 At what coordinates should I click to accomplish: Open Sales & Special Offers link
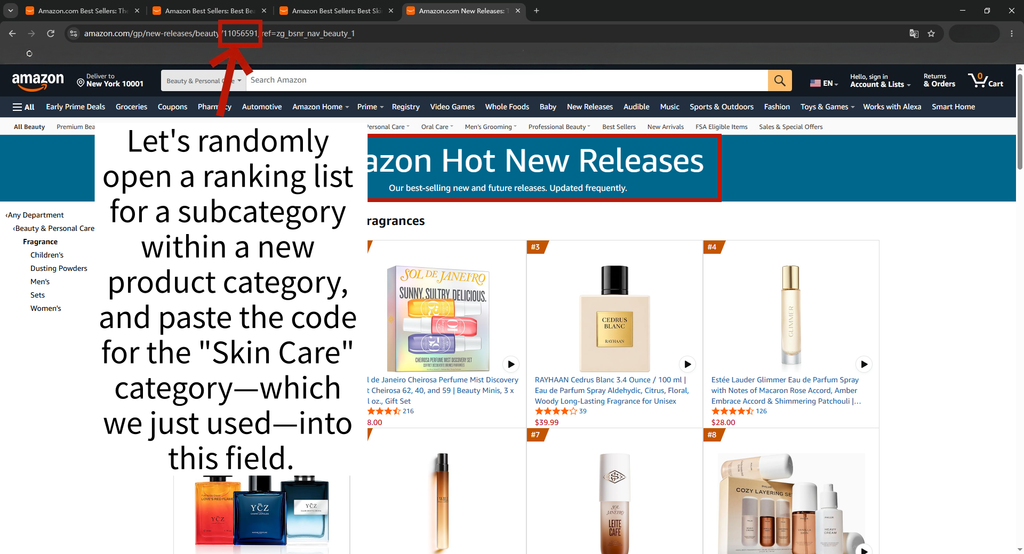point(791,127)
